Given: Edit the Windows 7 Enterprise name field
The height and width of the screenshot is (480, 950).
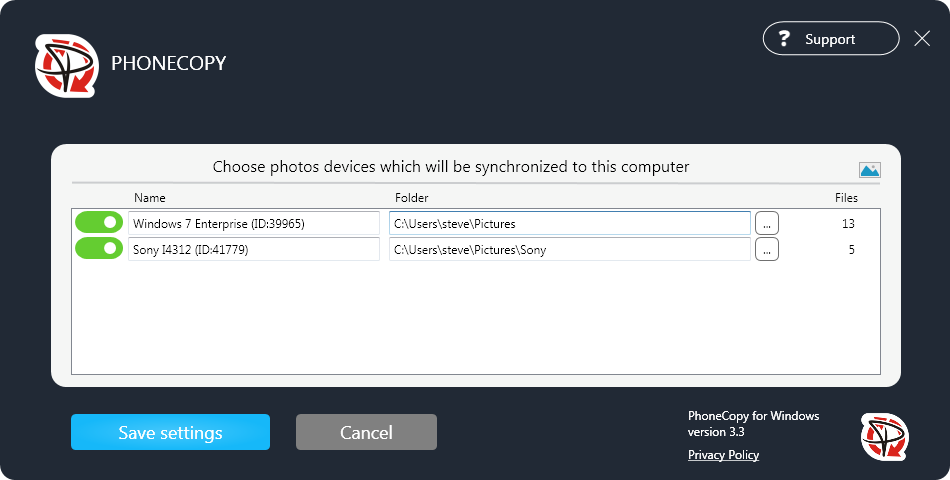Looking at the screenshot, I should (254, 223).
